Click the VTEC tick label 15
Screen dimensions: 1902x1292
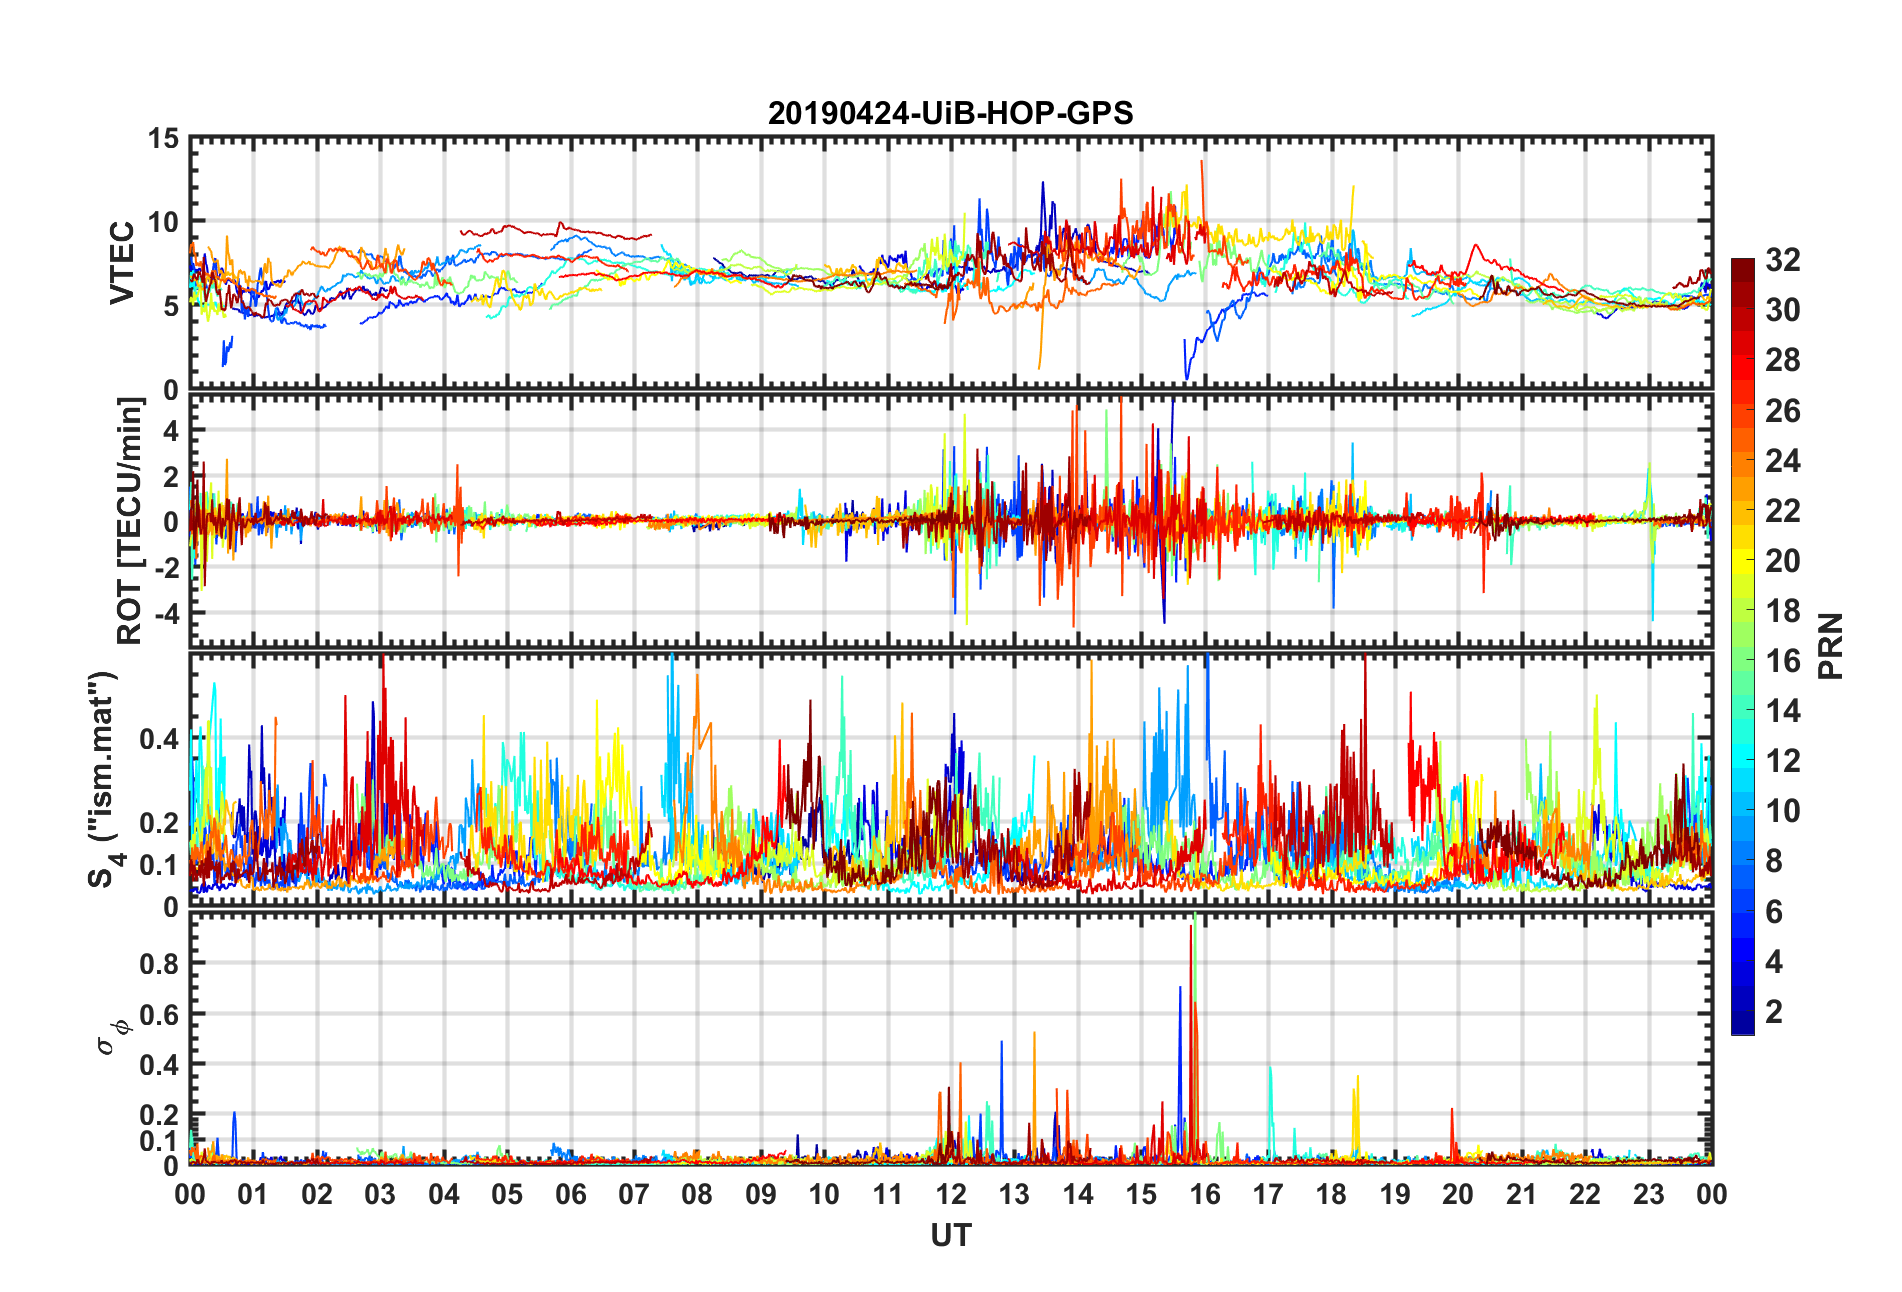point(164,139)
